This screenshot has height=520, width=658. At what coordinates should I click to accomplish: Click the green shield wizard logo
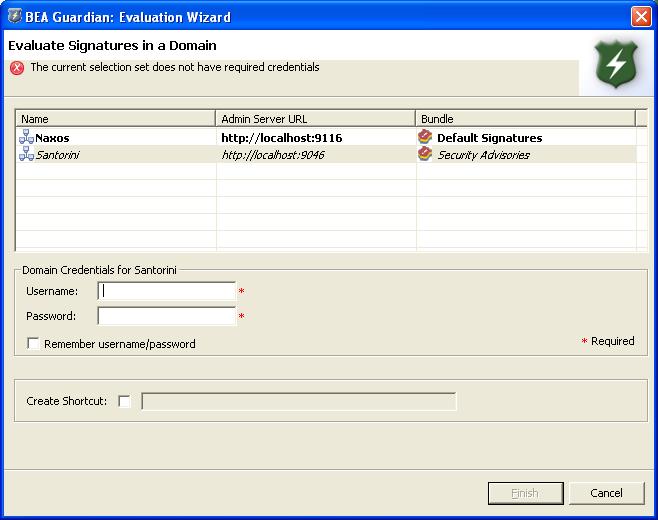616,64
